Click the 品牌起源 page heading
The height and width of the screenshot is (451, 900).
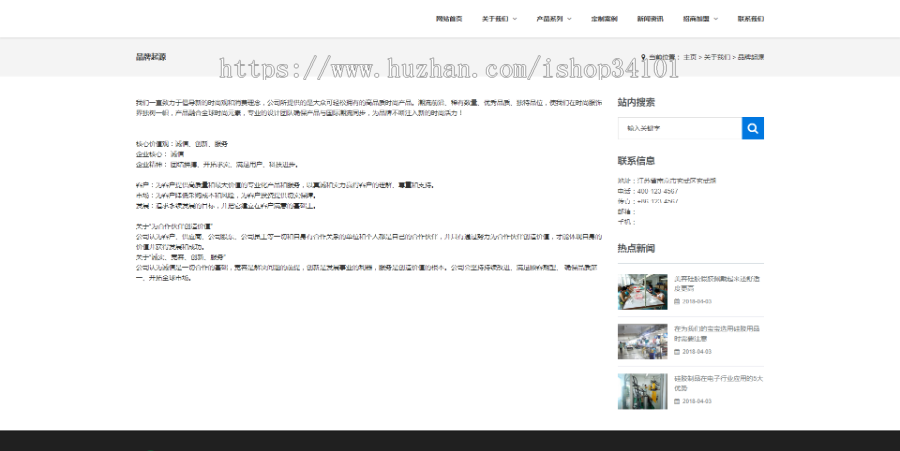(x=151, y=57)
